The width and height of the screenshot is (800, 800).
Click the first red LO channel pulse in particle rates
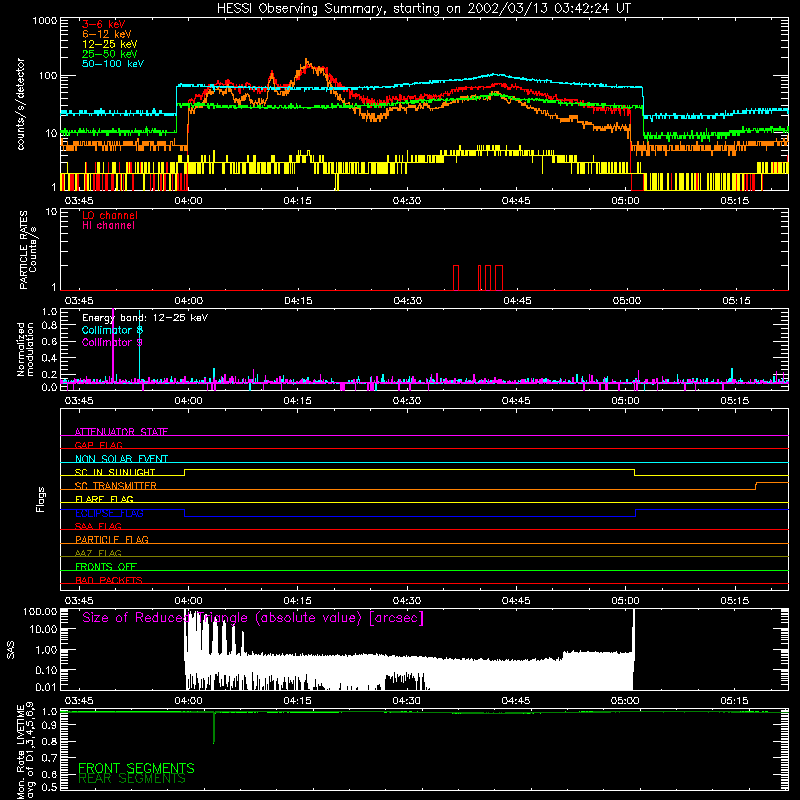(456, 278)
